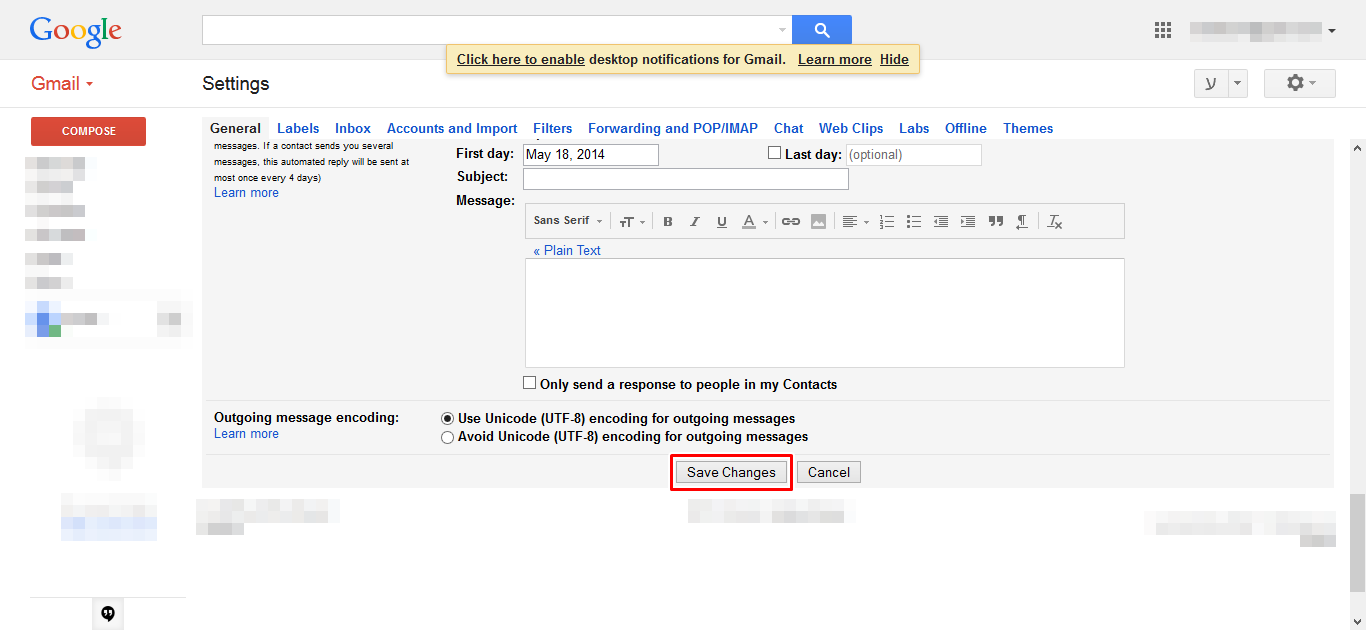This screenshot has width=1366, height=630.
Task: Open the Sans Serif font dropdown
Action: point(568,221)
